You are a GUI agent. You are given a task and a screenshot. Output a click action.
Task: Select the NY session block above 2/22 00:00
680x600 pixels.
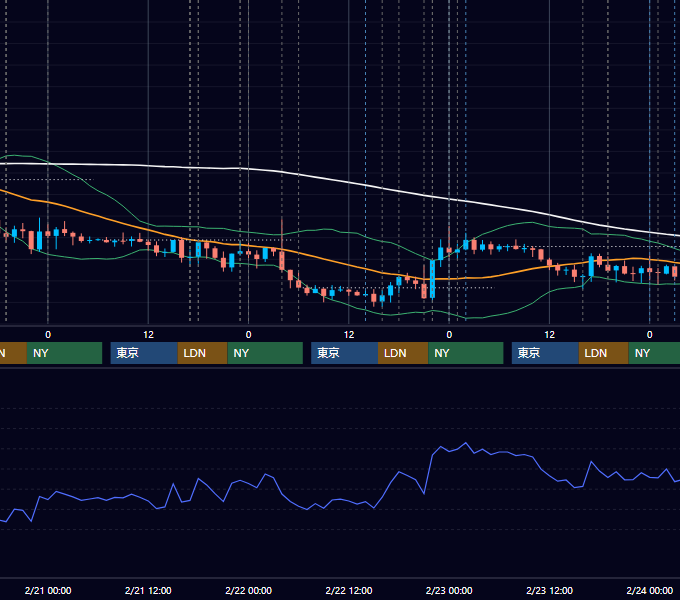265,353
